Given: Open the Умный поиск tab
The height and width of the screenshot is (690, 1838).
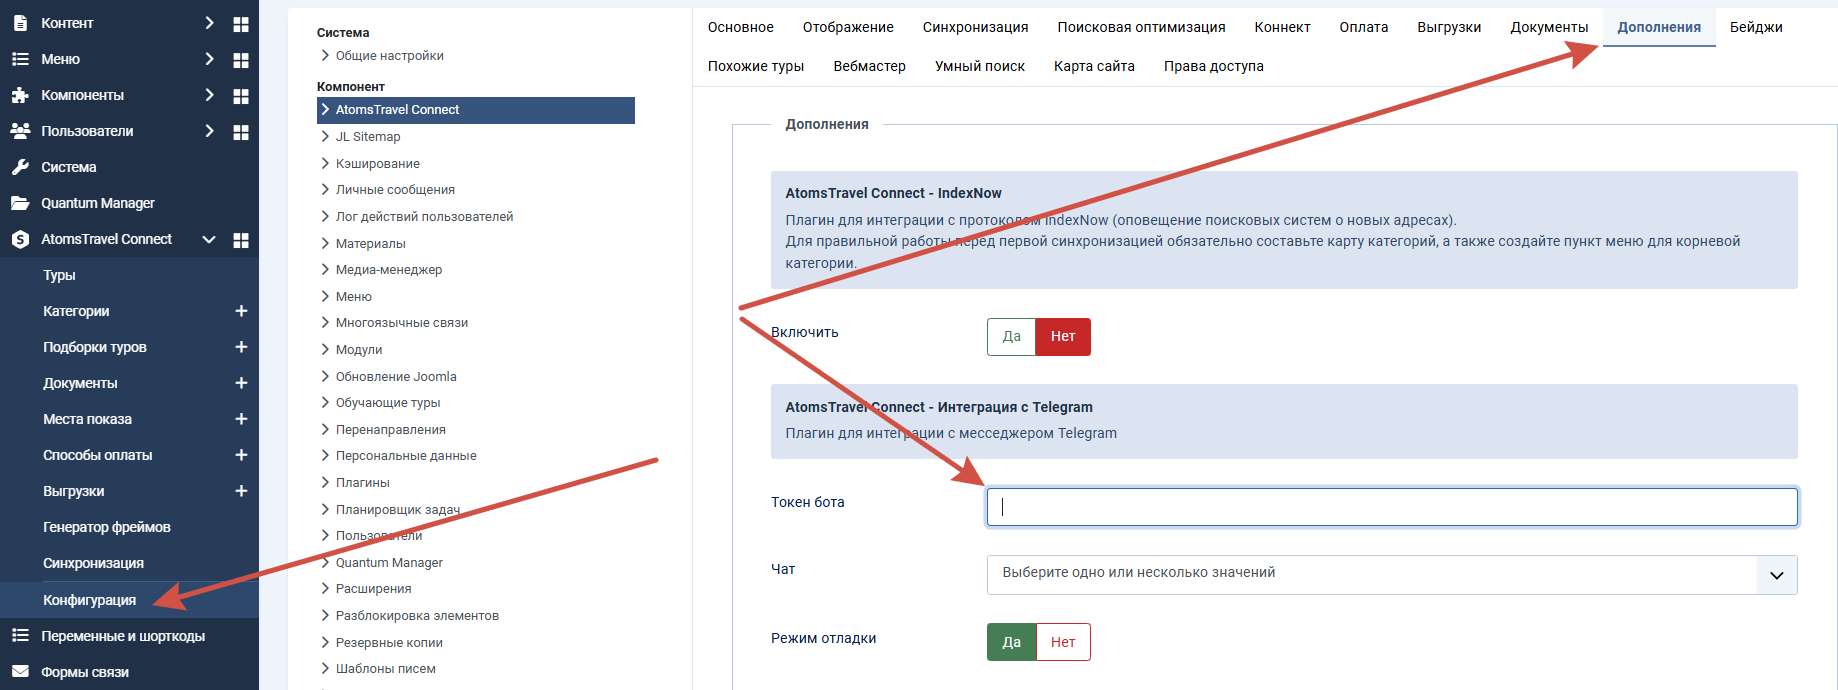Looking at the screenshot, I should (980, 66).
